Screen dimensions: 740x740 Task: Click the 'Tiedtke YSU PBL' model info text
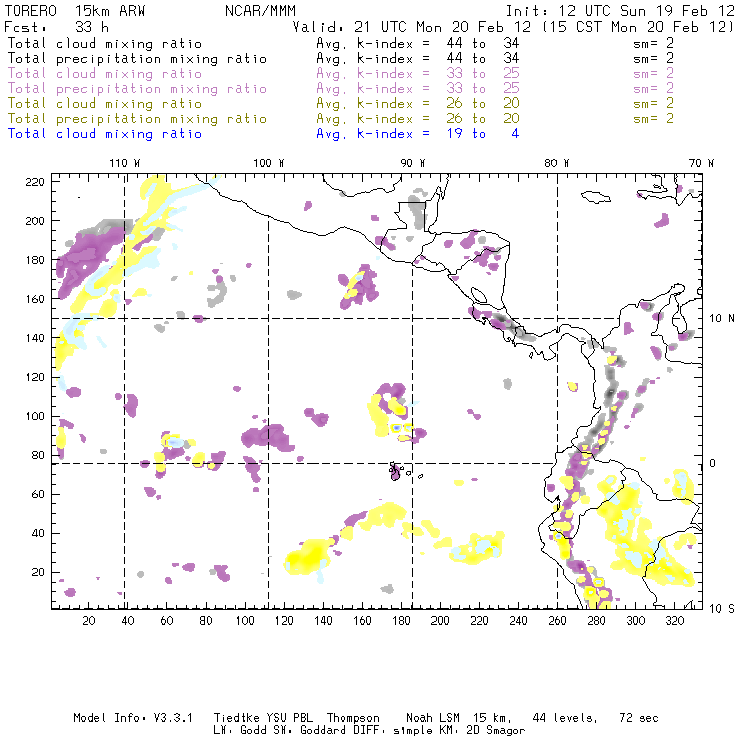(263, 718)
